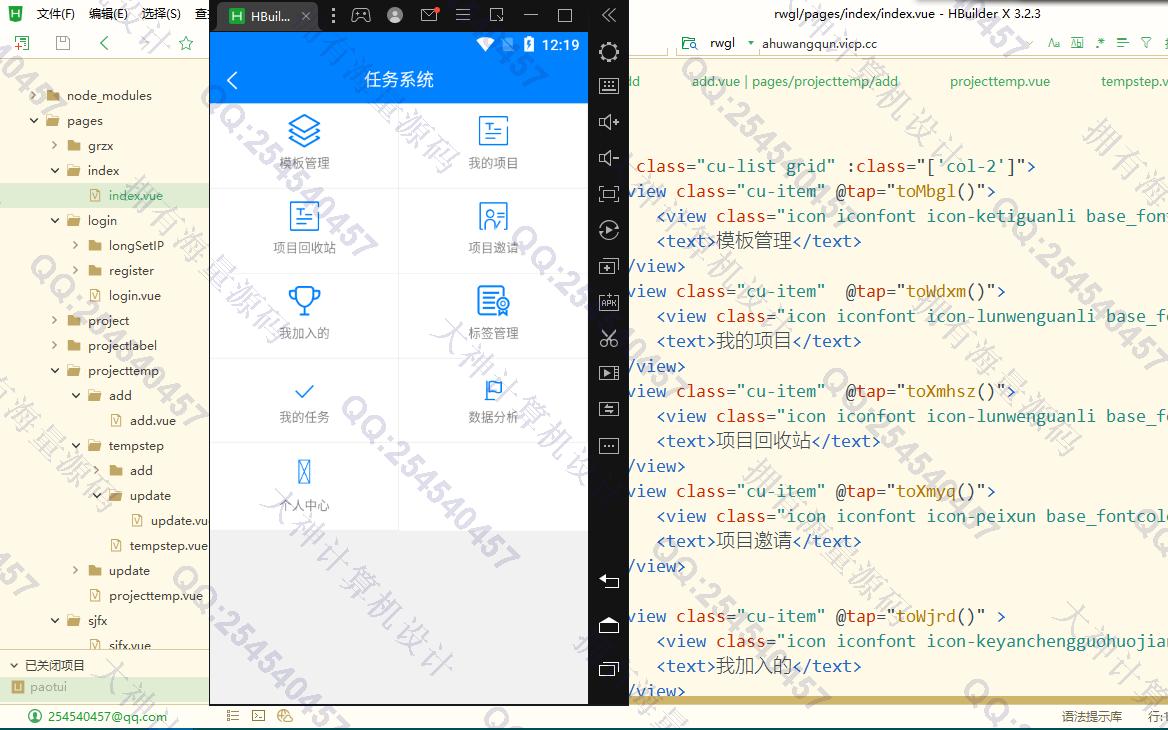The height and width of the screenshot is (730, 1168).
Task: Collapse the 已关闭项目 section
Action: 13,665
